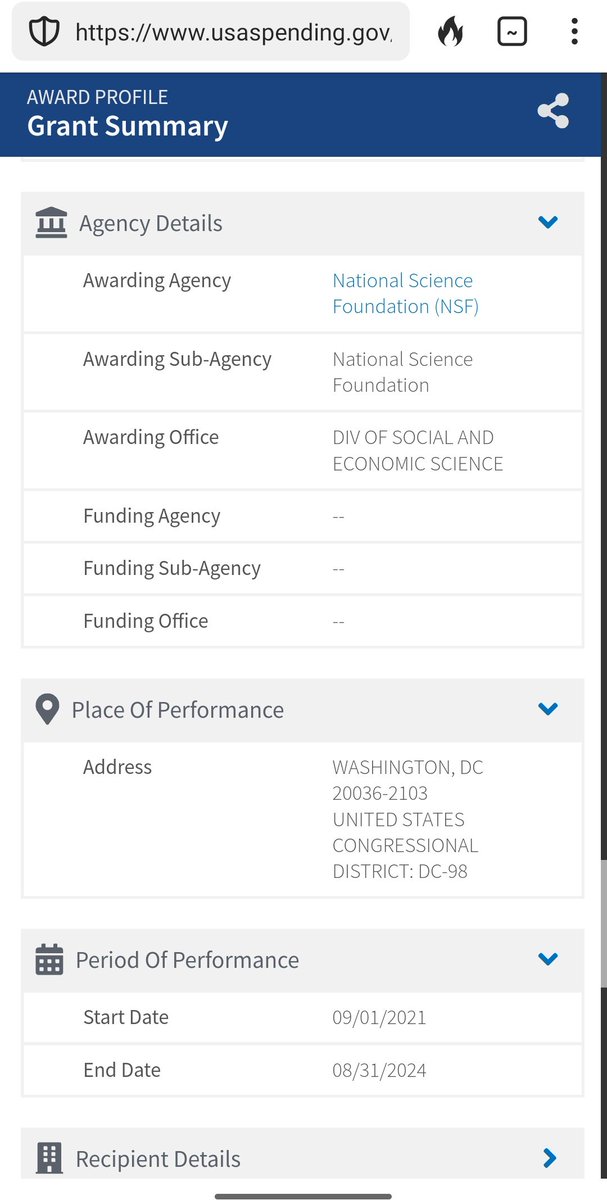Expand the Recipient Details section chevron
Image resolution: width=607 pixels, height=1200 pixels.
click(x=549, y=1158)
